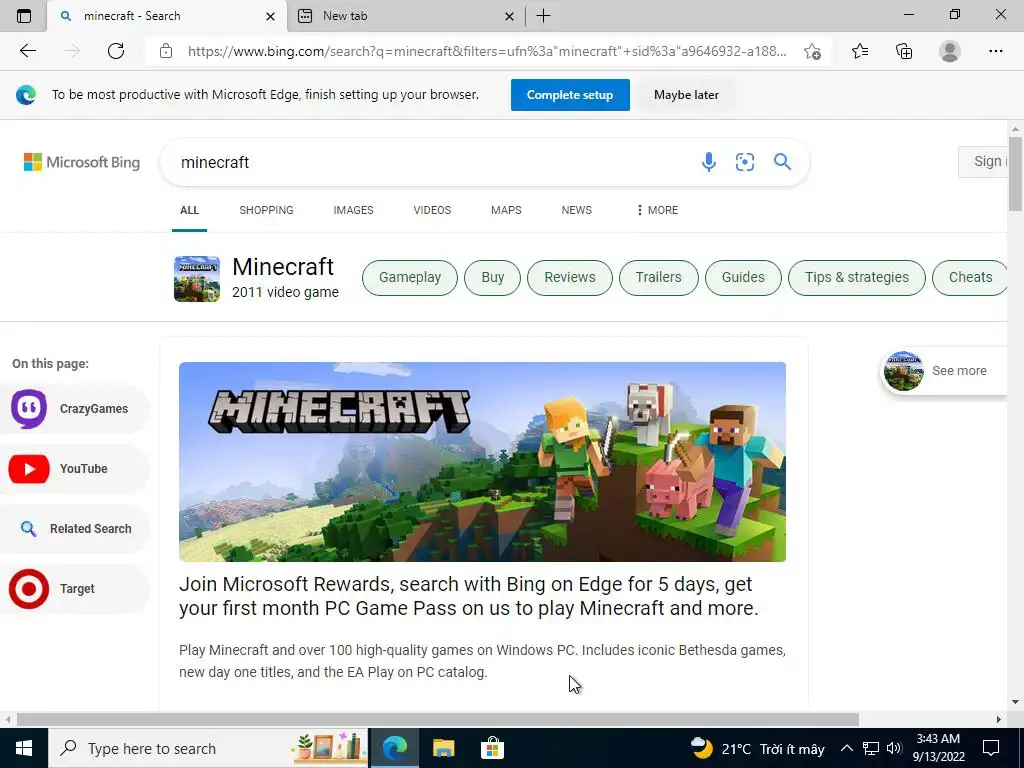Viewport: 1024px width, 768px height.
Task: Select the Trailers chip
Action: point(658,278)
